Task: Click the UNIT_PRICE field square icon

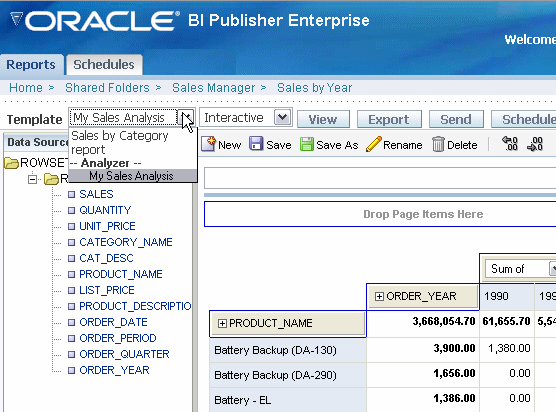Action: pyautogui.click(x=71, y=226)
